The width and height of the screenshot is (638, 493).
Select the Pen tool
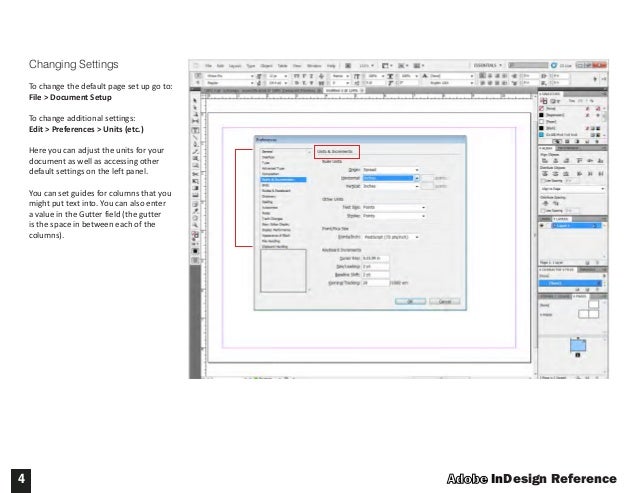click(195, 144)
